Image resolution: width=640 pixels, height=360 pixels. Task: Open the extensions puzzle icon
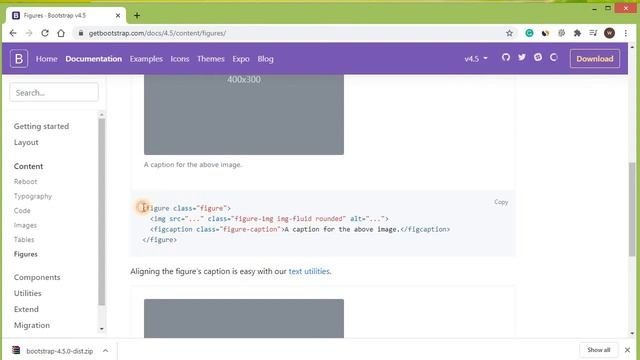click(x=577, y=33)
